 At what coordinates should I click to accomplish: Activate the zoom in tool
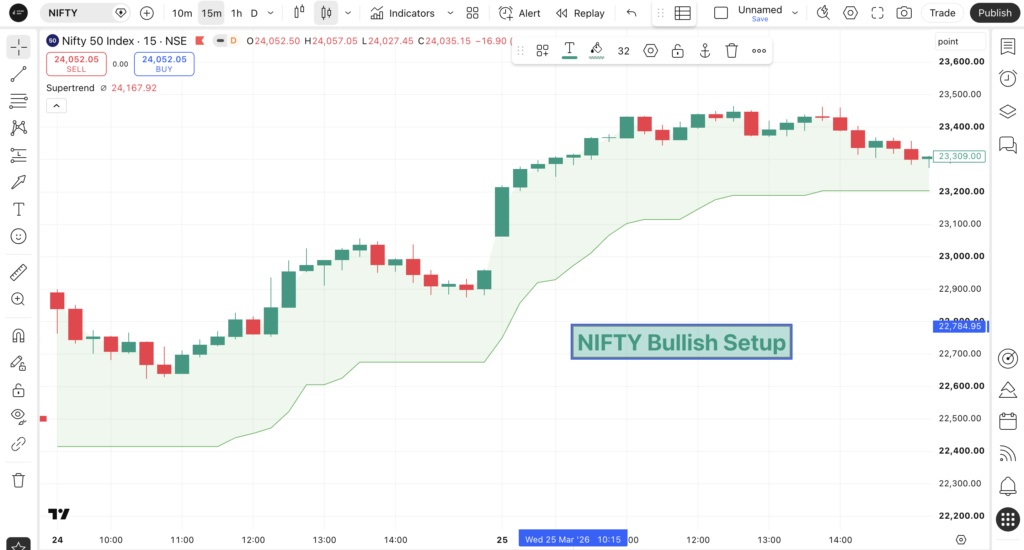click(x=18, y=299)
